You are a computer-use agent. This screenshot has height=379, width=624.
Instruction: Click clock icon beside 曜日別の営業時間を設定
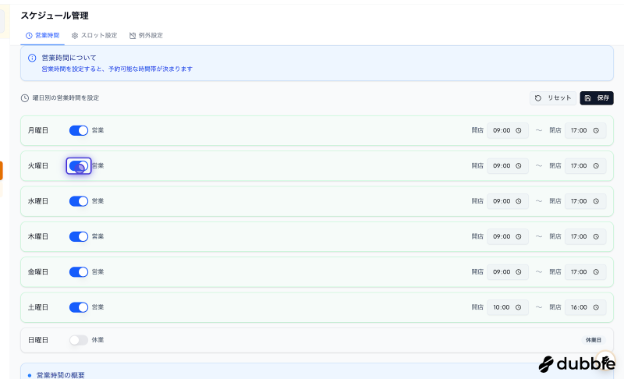(25, 98)
